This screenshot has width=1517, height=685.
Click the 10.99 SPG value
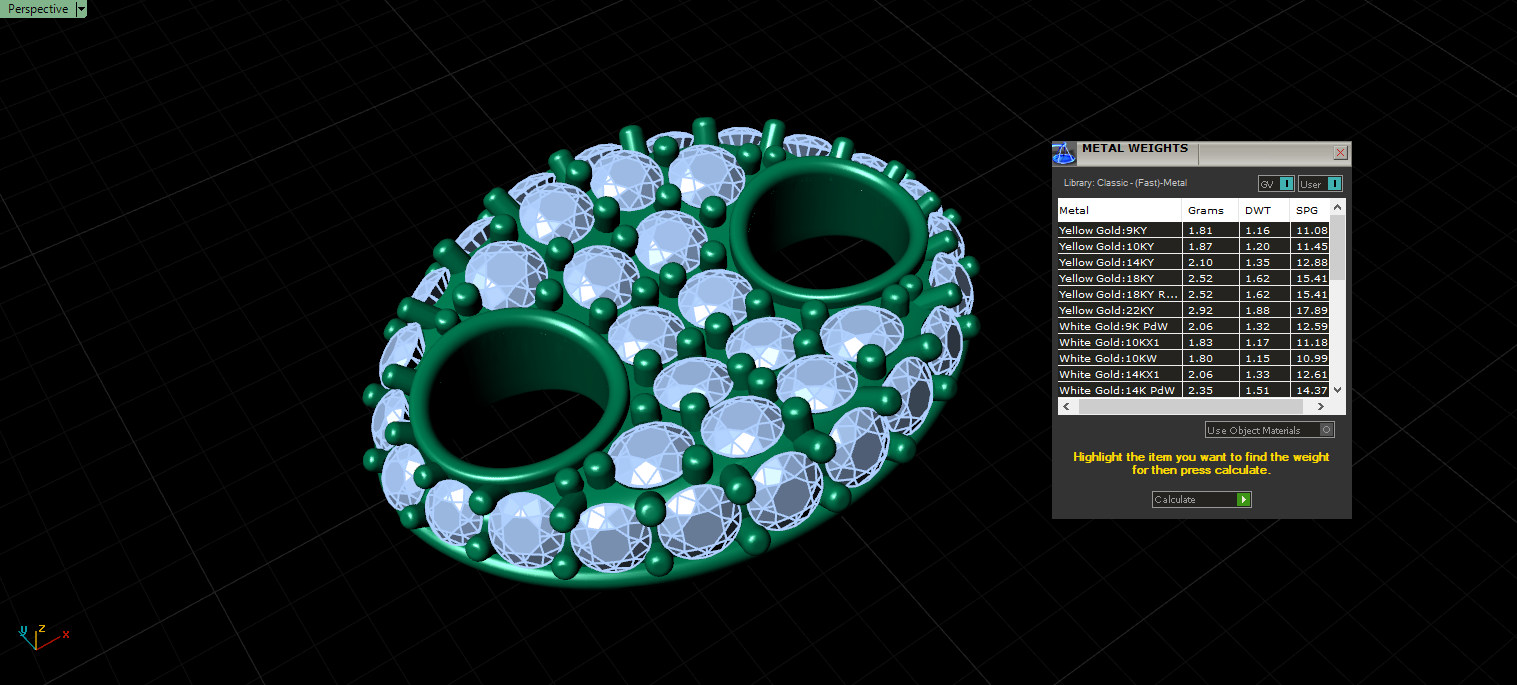pos(1312,358)
